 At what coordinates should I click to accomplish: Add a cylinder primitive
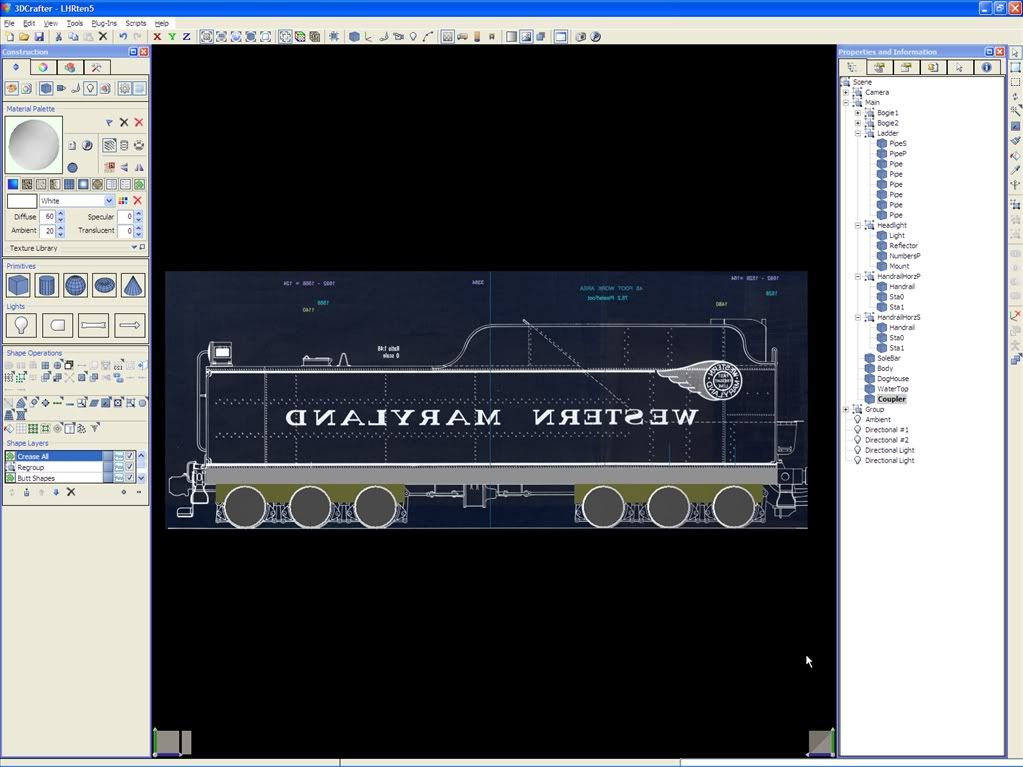[x=47, y=286]
